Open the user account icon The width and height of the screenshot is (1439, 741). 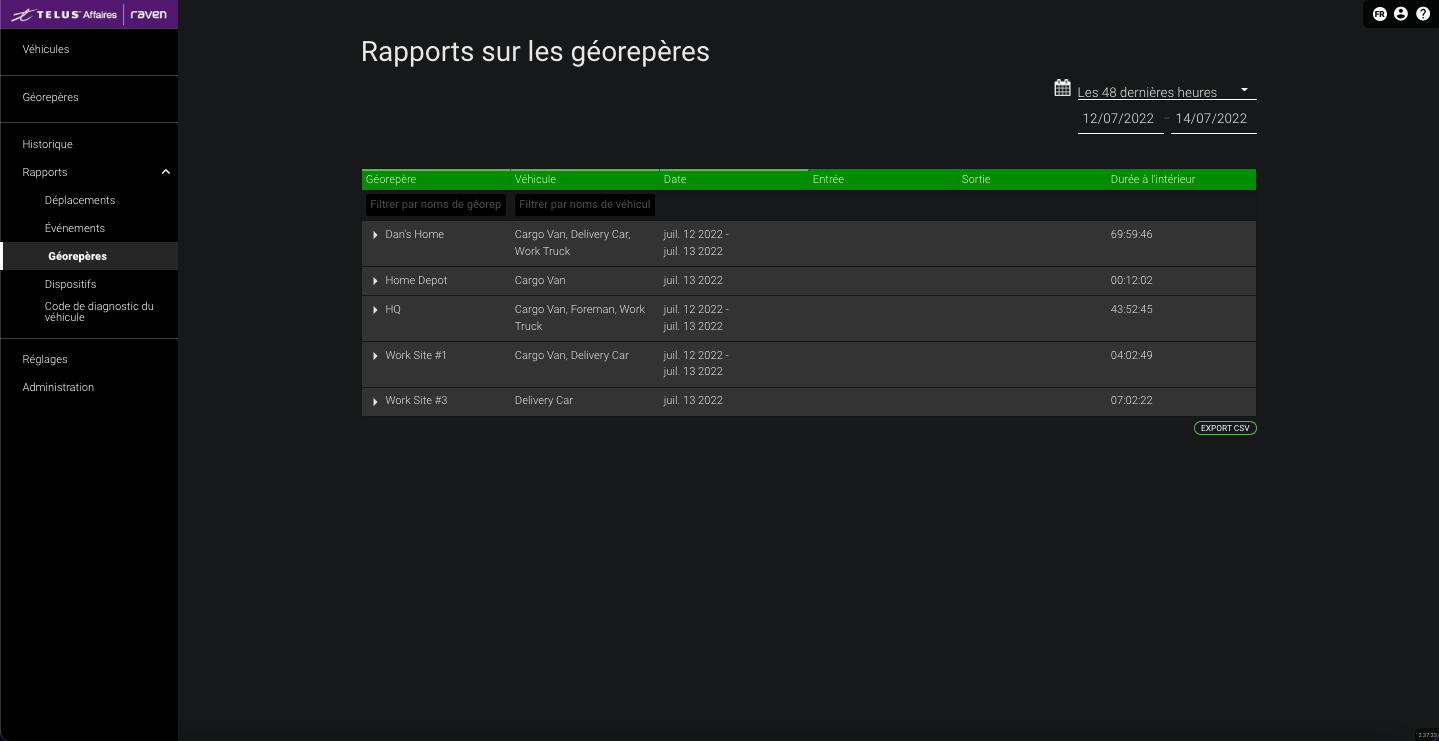tap(1401, 14)
